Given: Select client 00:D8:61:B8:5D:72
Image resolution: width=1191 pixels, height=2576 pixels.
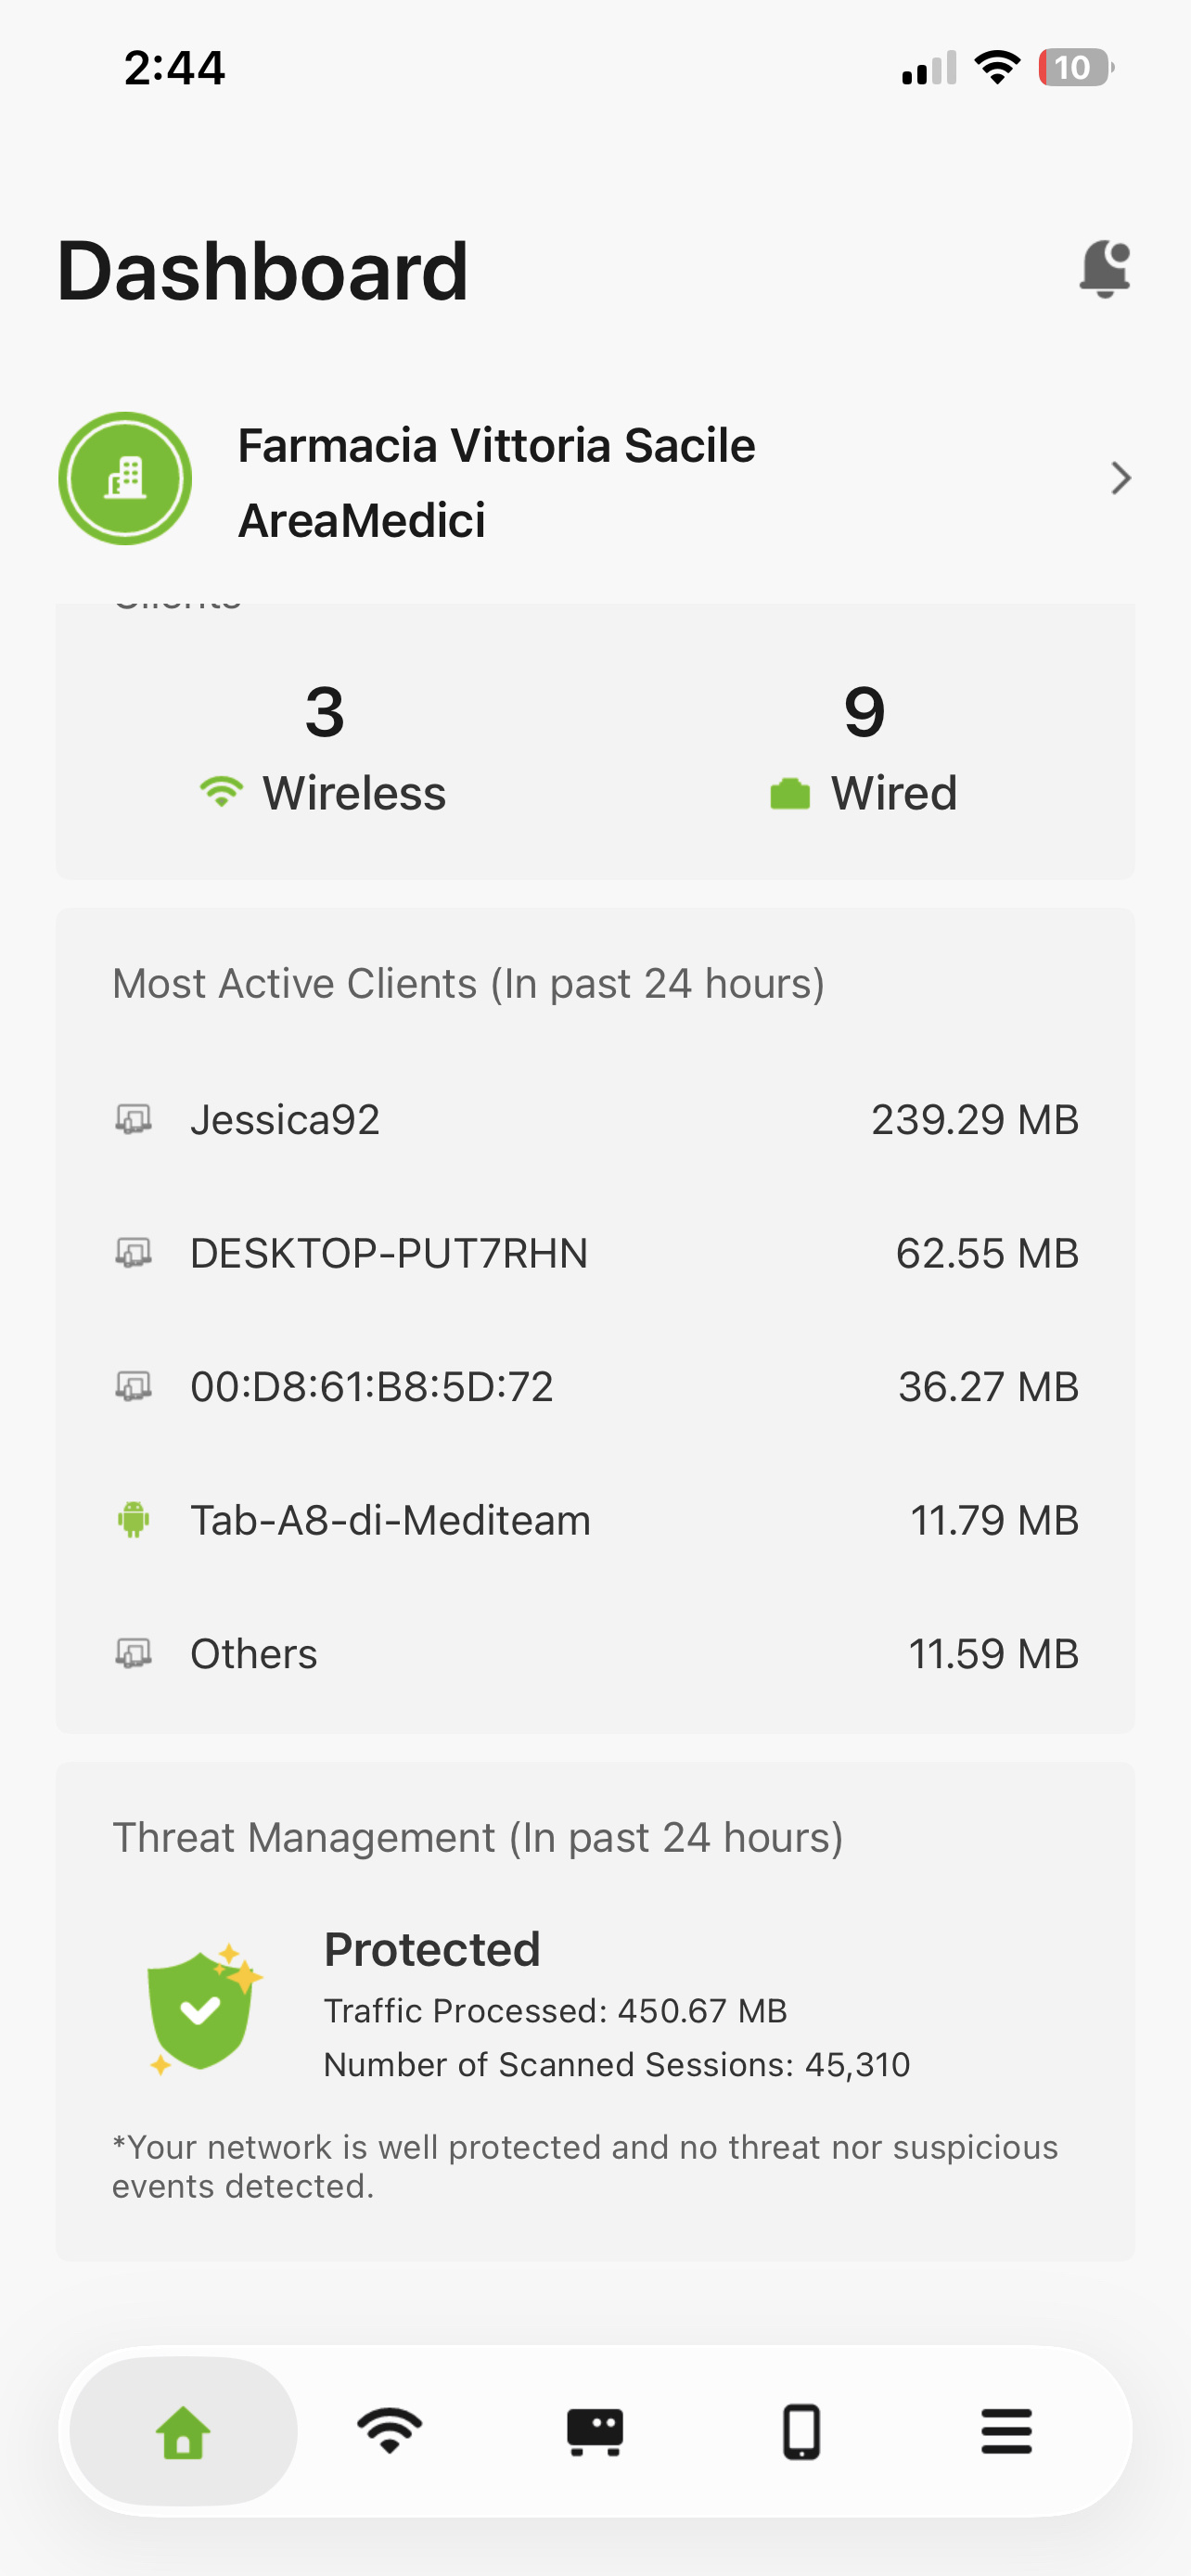Looking at the screenshot, I should [x=596, y=1386].
